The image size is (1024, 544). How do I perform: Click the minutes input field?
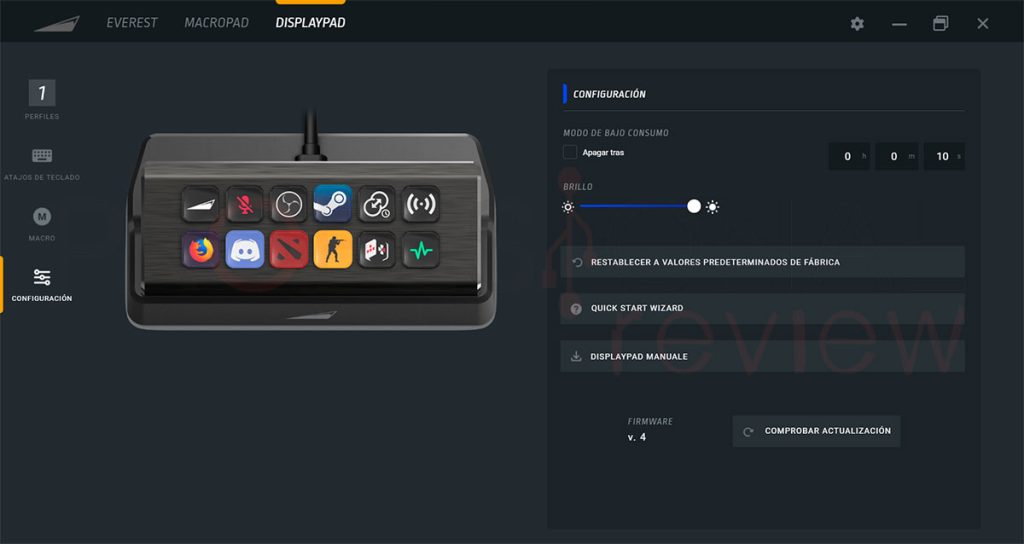(897, 156)
